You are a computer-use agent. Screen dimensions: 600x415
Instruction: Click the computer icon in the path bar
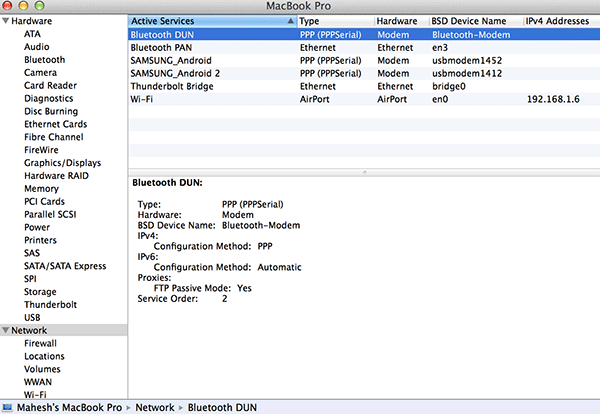tap(8, 408)
